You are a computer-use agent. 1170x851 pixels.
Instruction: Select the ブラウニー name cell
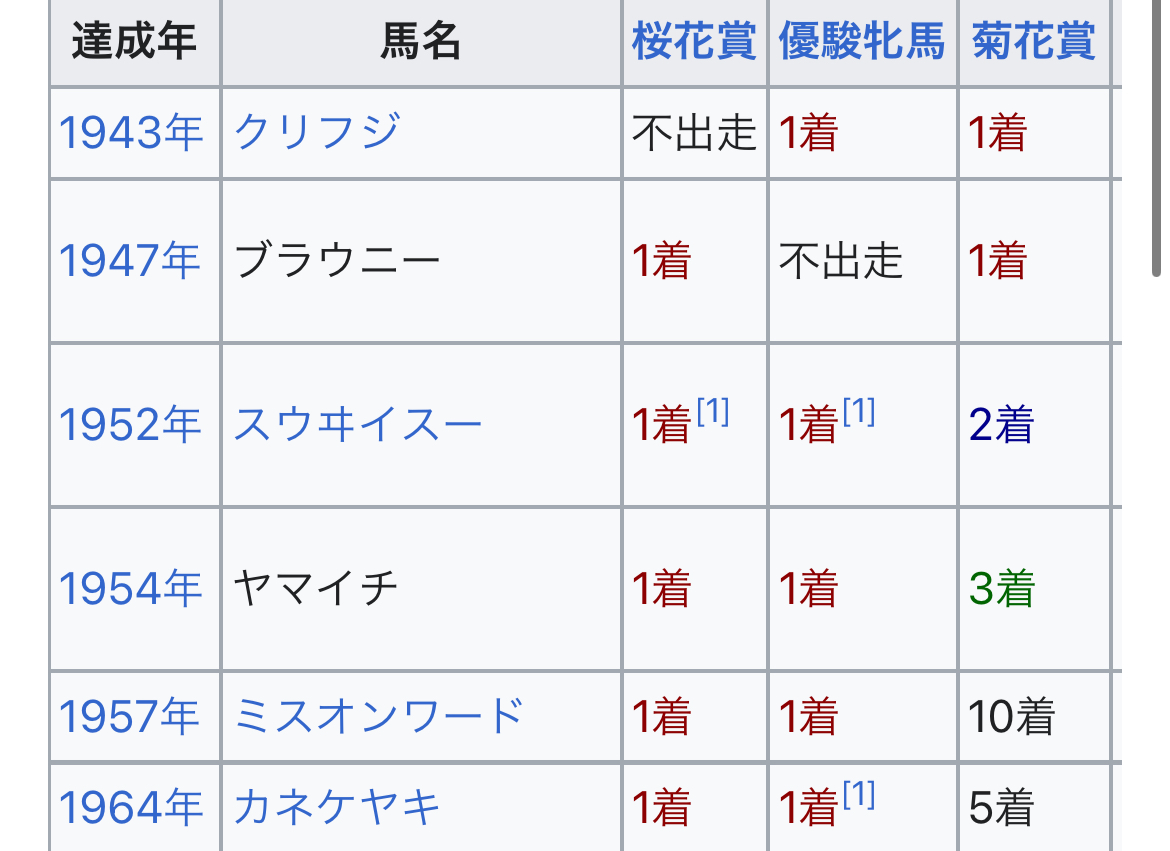point(422,261)
